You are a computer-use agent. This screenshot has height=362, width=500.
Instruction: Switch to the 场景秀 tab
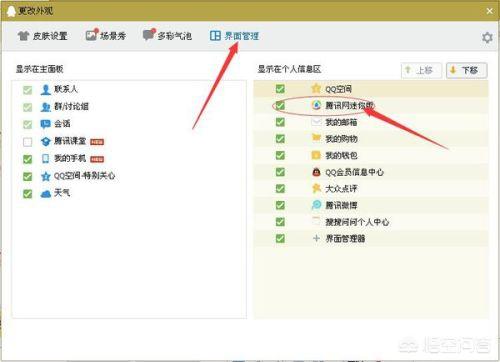point(105,35)
